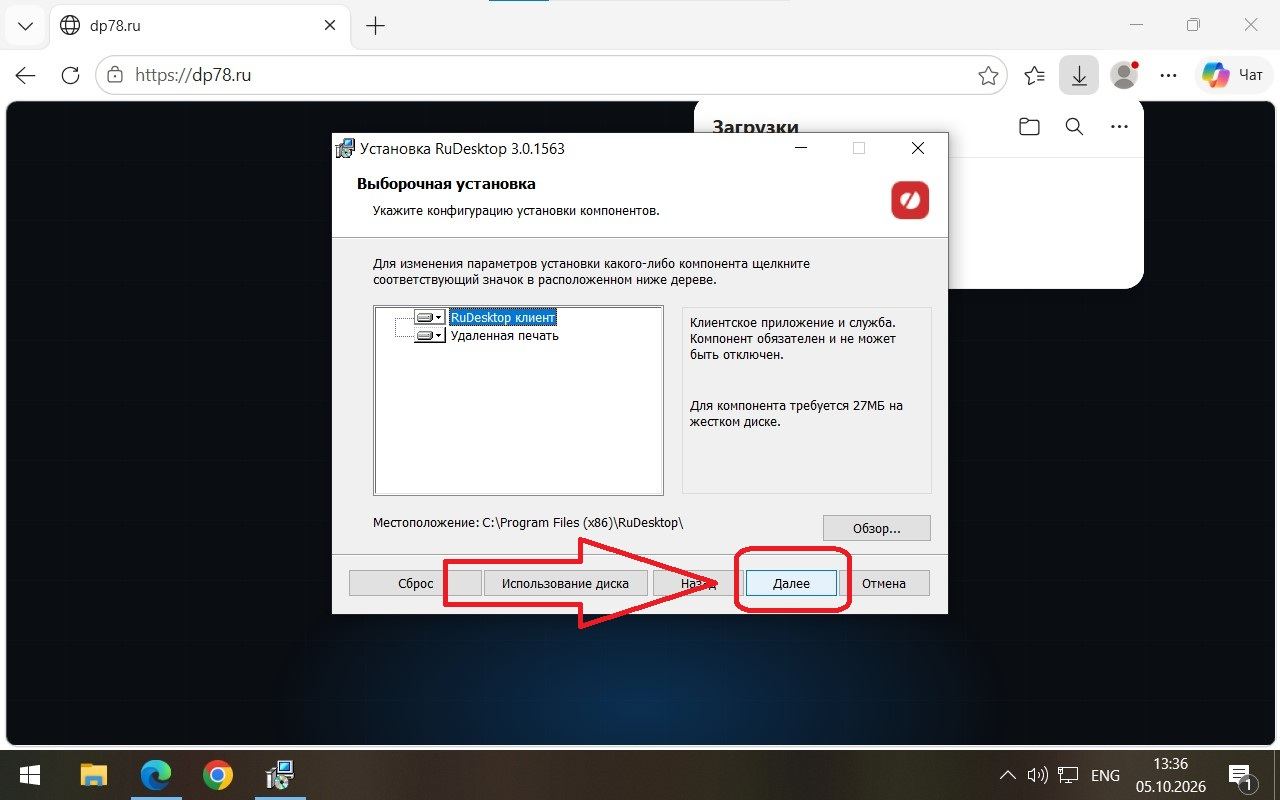The width and height of the screenshot is (1280, 800).
Task: Go back with the Назад button
Action: (x=698, y=583)
